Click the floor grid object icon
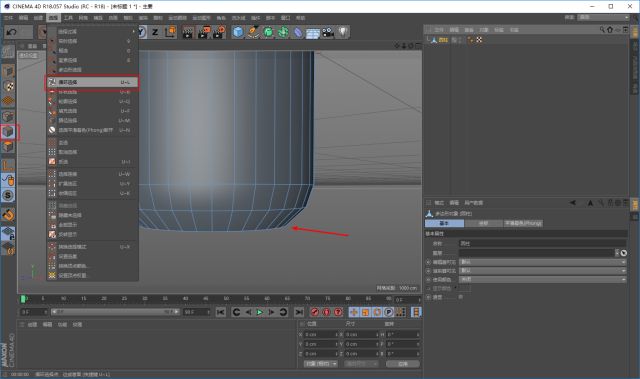640x379 pixels. pyautogui.click(x=313, y=33)
